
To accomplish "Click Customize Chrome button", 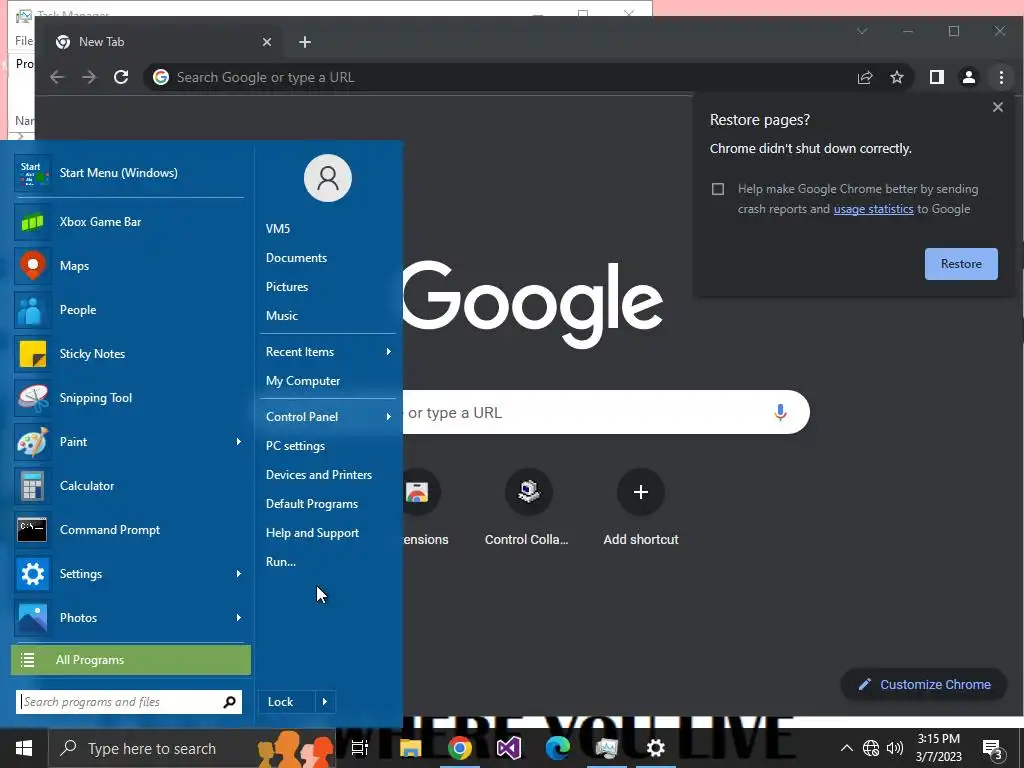I will pyautogui.click(x=923, y=684).
